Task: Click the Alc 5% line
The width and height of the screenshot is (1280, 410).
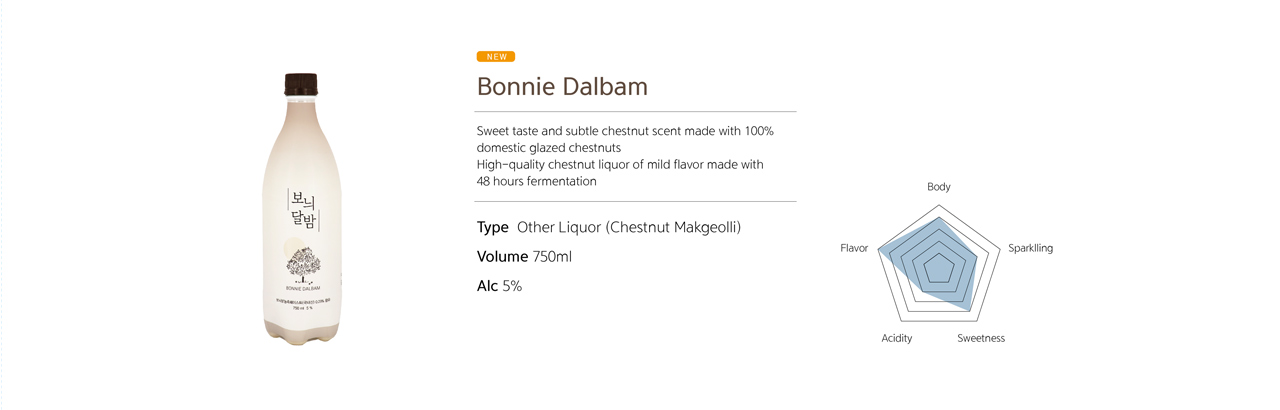Action: pyautogui.click(x=499, y=286)
